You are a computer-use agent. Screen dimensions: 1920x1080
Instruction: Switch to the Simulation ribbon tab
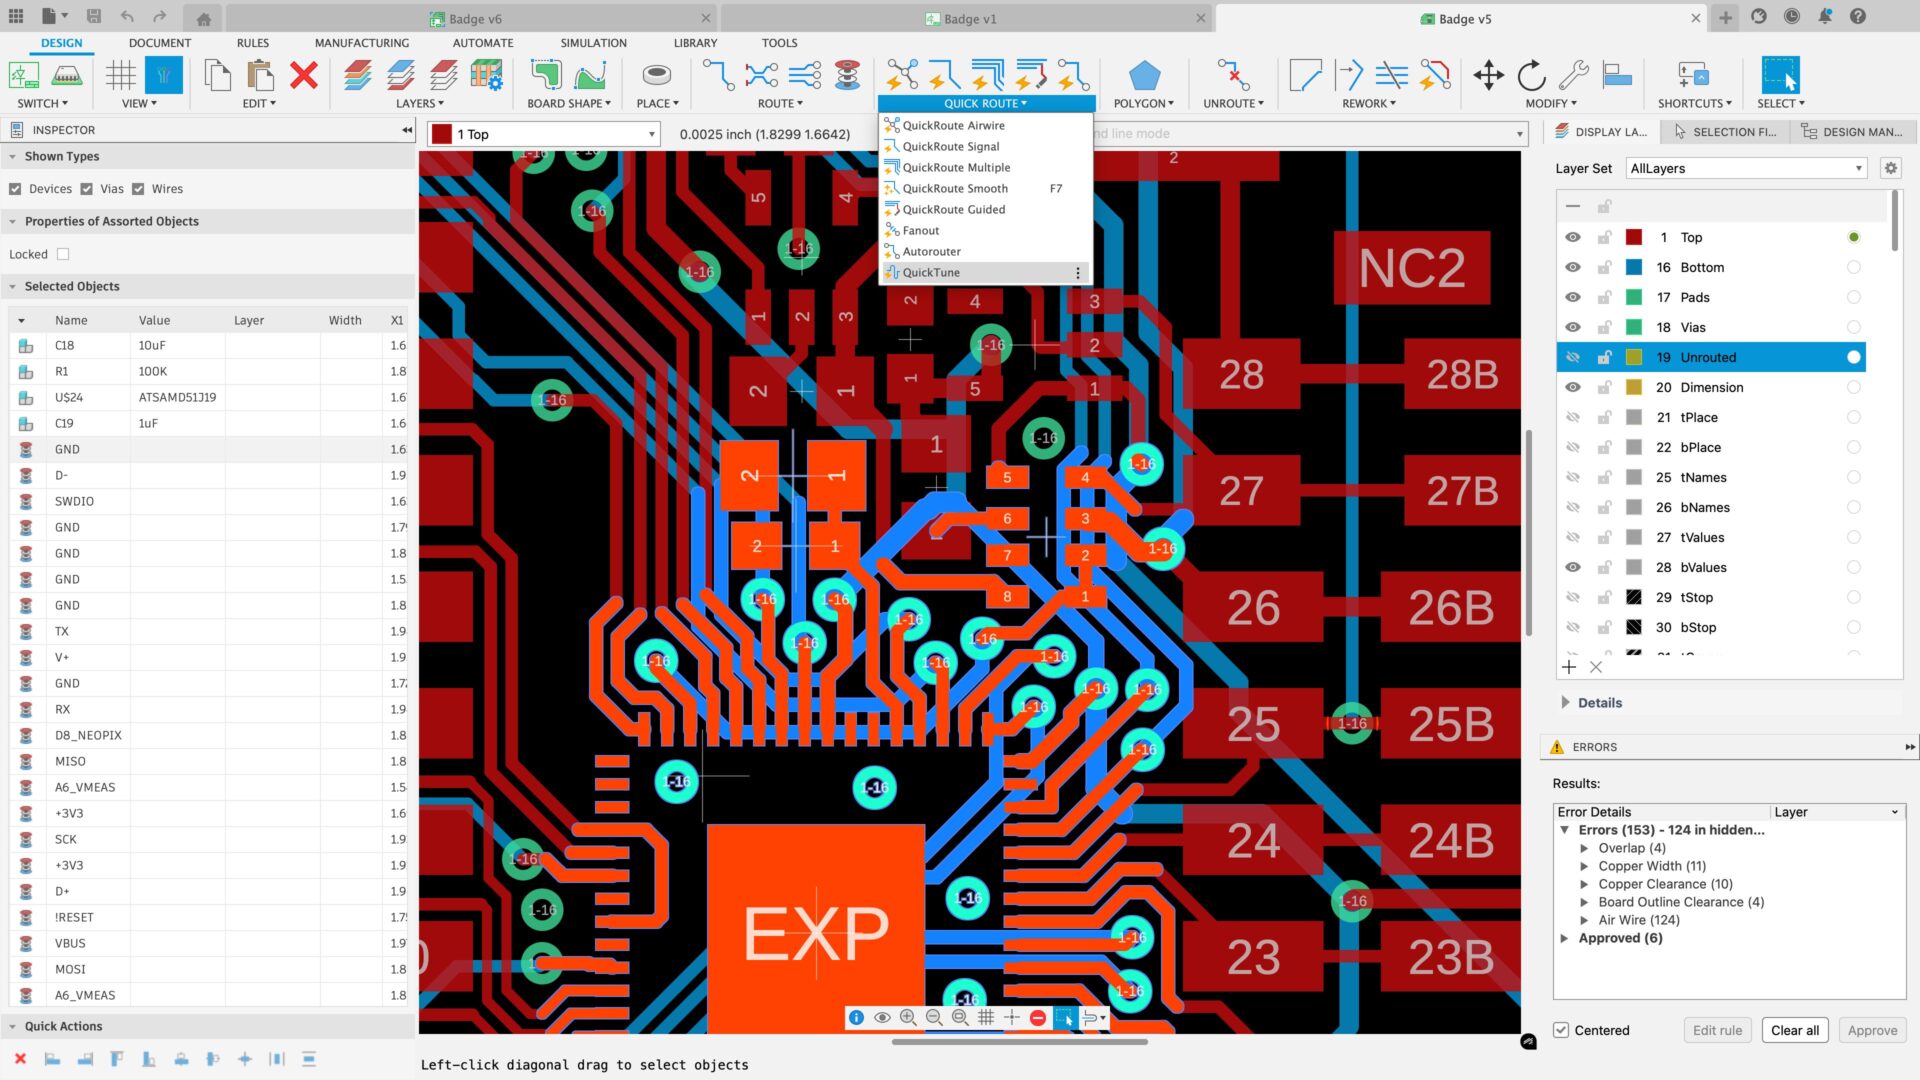point(592,42)
